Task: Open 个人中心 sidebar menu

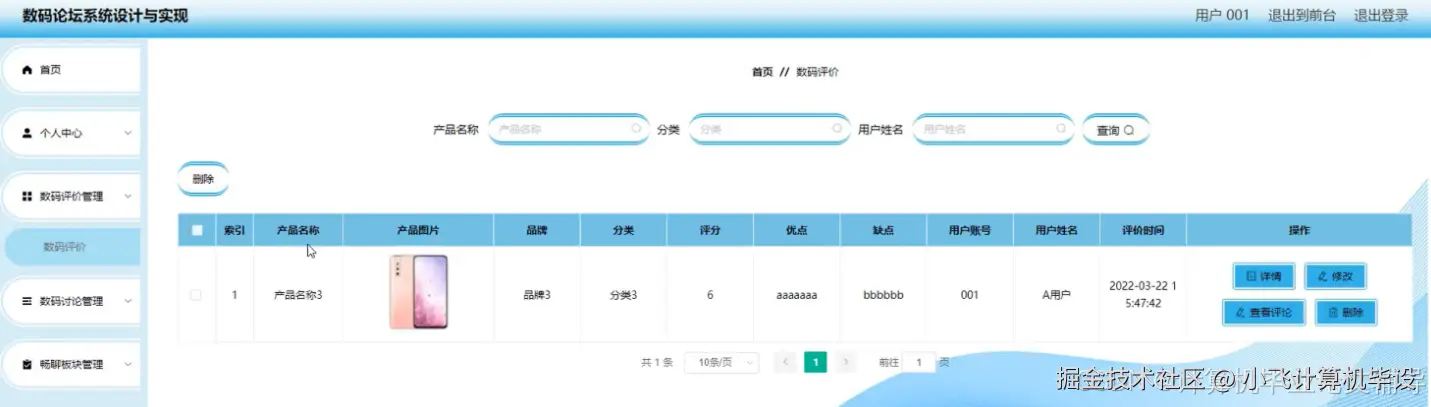Action: (70, 133)
